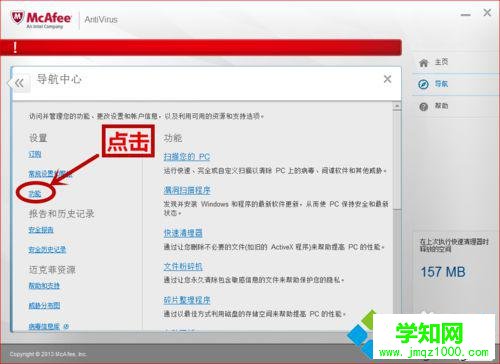Open the 病毒信息库 link
The width and height of the screenshot is (500, 364).
tap(44, 326)
